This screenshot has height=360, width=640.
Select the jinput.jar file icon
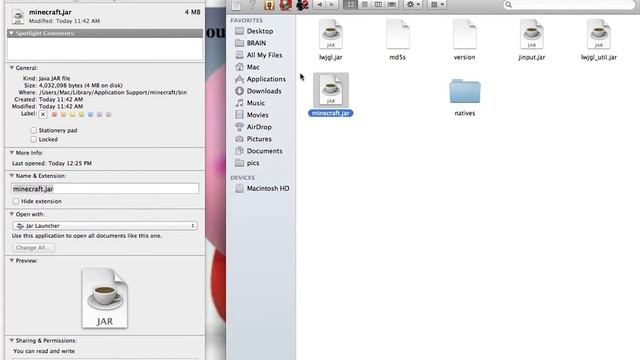coord(531,35)
